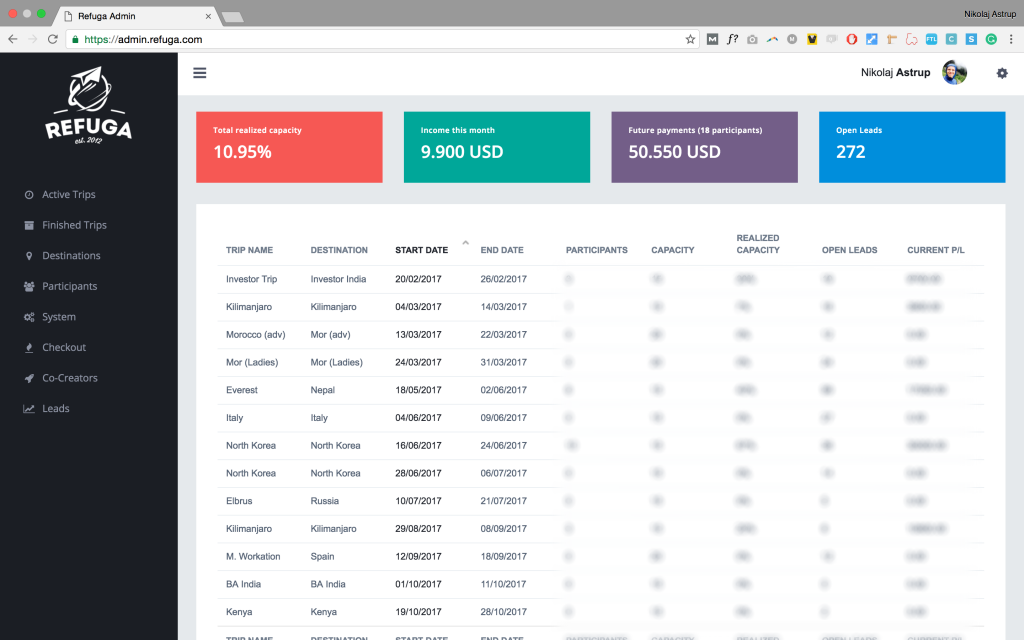Reload the page in browser
This screenshot has width=1024, height=640.
point(53,39)
